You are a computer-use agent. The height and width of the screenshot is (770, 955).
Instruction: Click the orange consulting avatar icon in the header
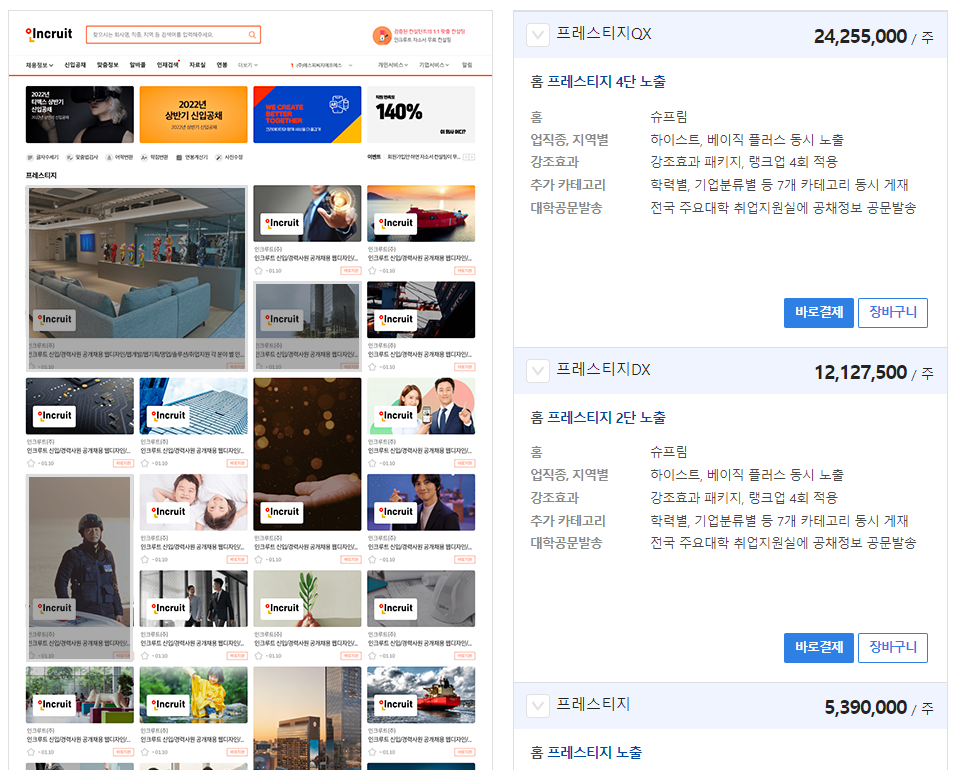382,35
